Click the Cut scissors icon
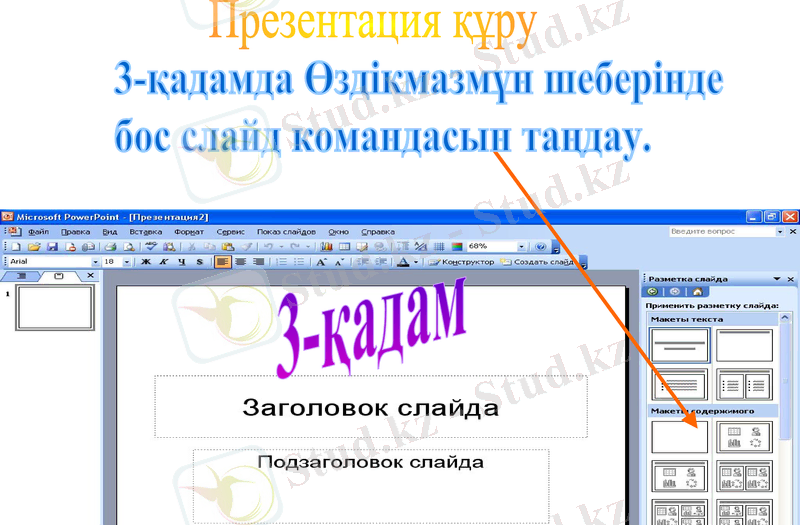The height and width of the screenshot is (525, 800). 192,247
